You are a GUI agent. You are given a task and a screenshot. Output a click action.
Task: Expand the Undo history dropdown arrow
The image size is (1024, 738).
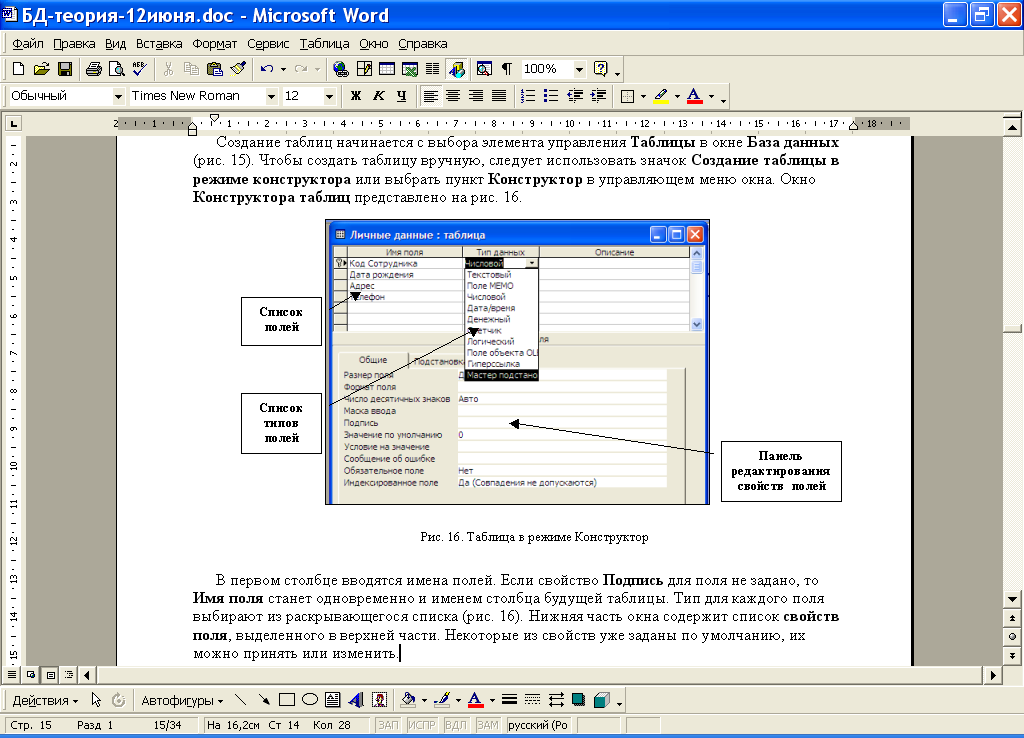click(283, 69)
